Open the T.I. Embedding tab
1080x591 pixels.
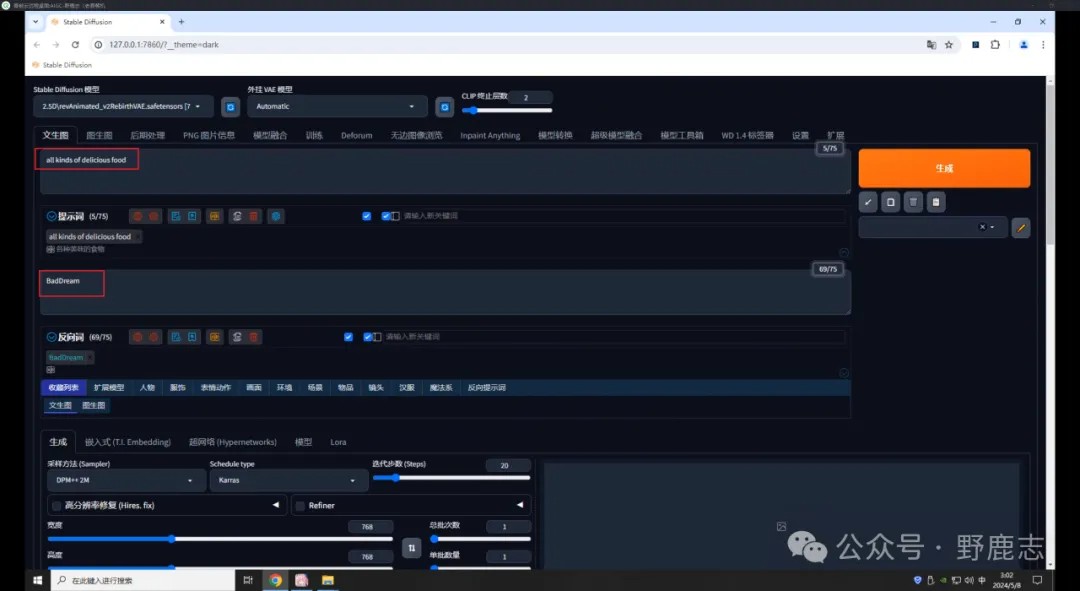click(127, 442)
